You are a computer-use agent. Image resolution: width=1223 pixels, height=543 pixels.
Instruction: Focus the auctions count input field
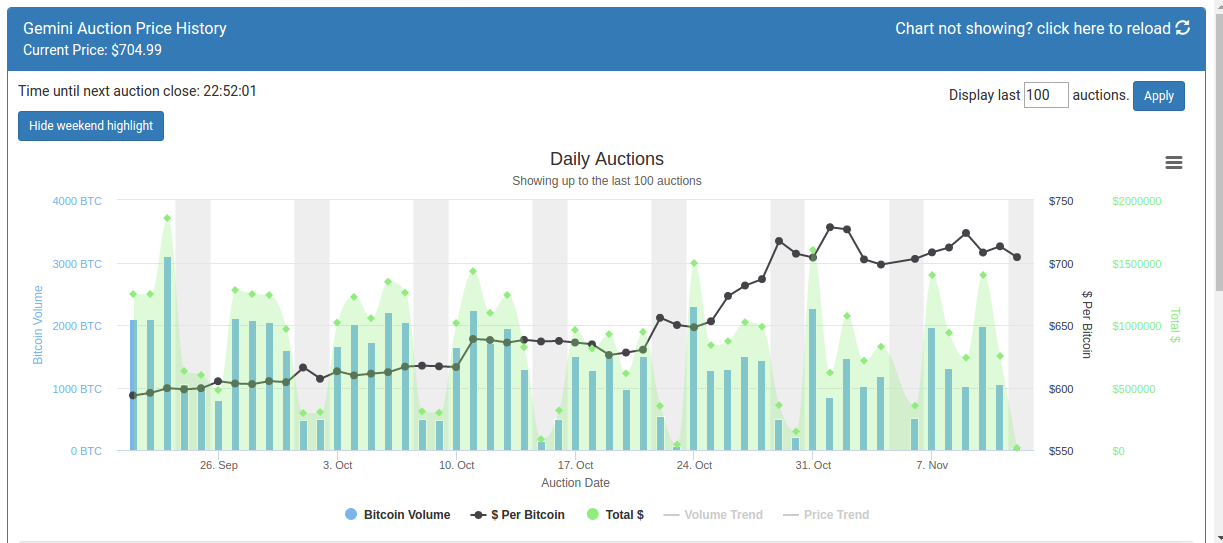coord(1046,95)
